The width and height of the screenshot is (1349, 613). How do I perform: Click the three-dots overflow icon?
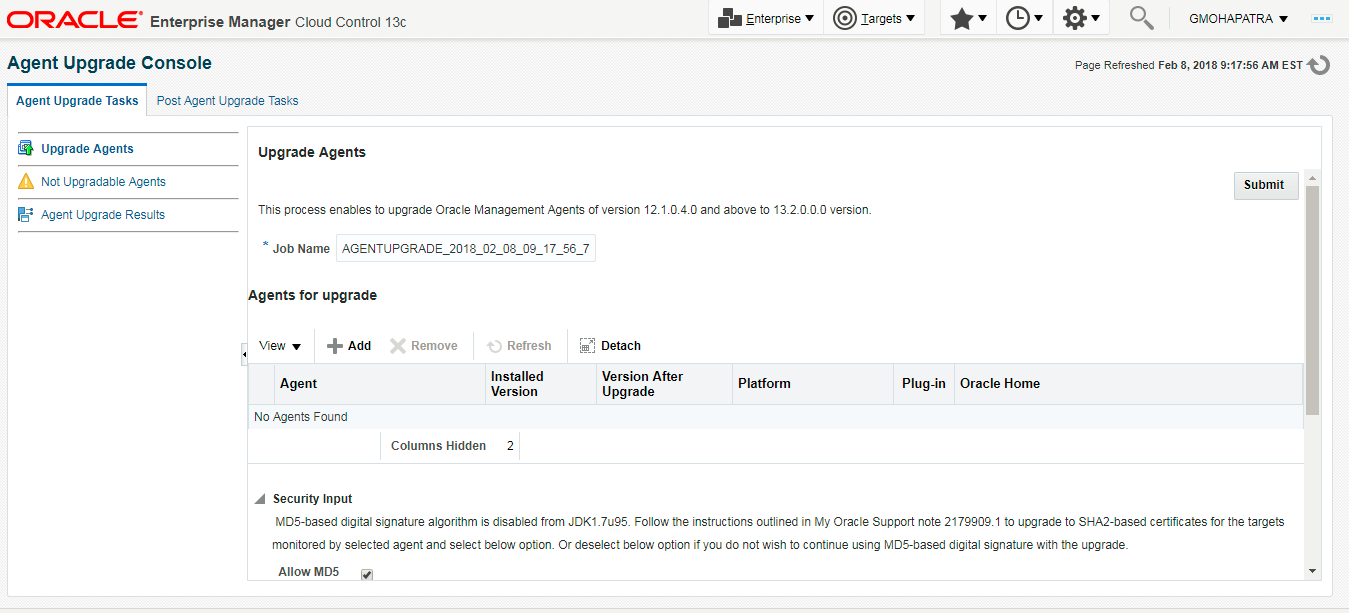click(x=1322, y=19)
